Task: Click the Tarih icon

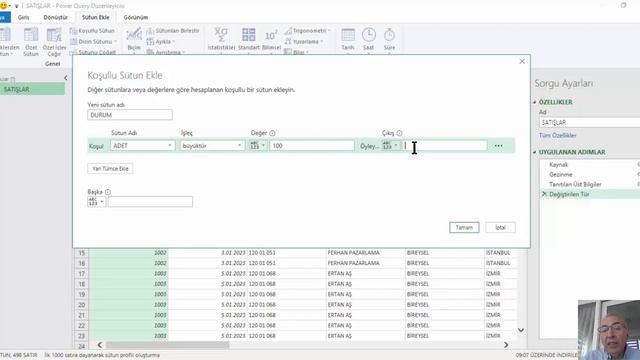Action: pos(348,40)
